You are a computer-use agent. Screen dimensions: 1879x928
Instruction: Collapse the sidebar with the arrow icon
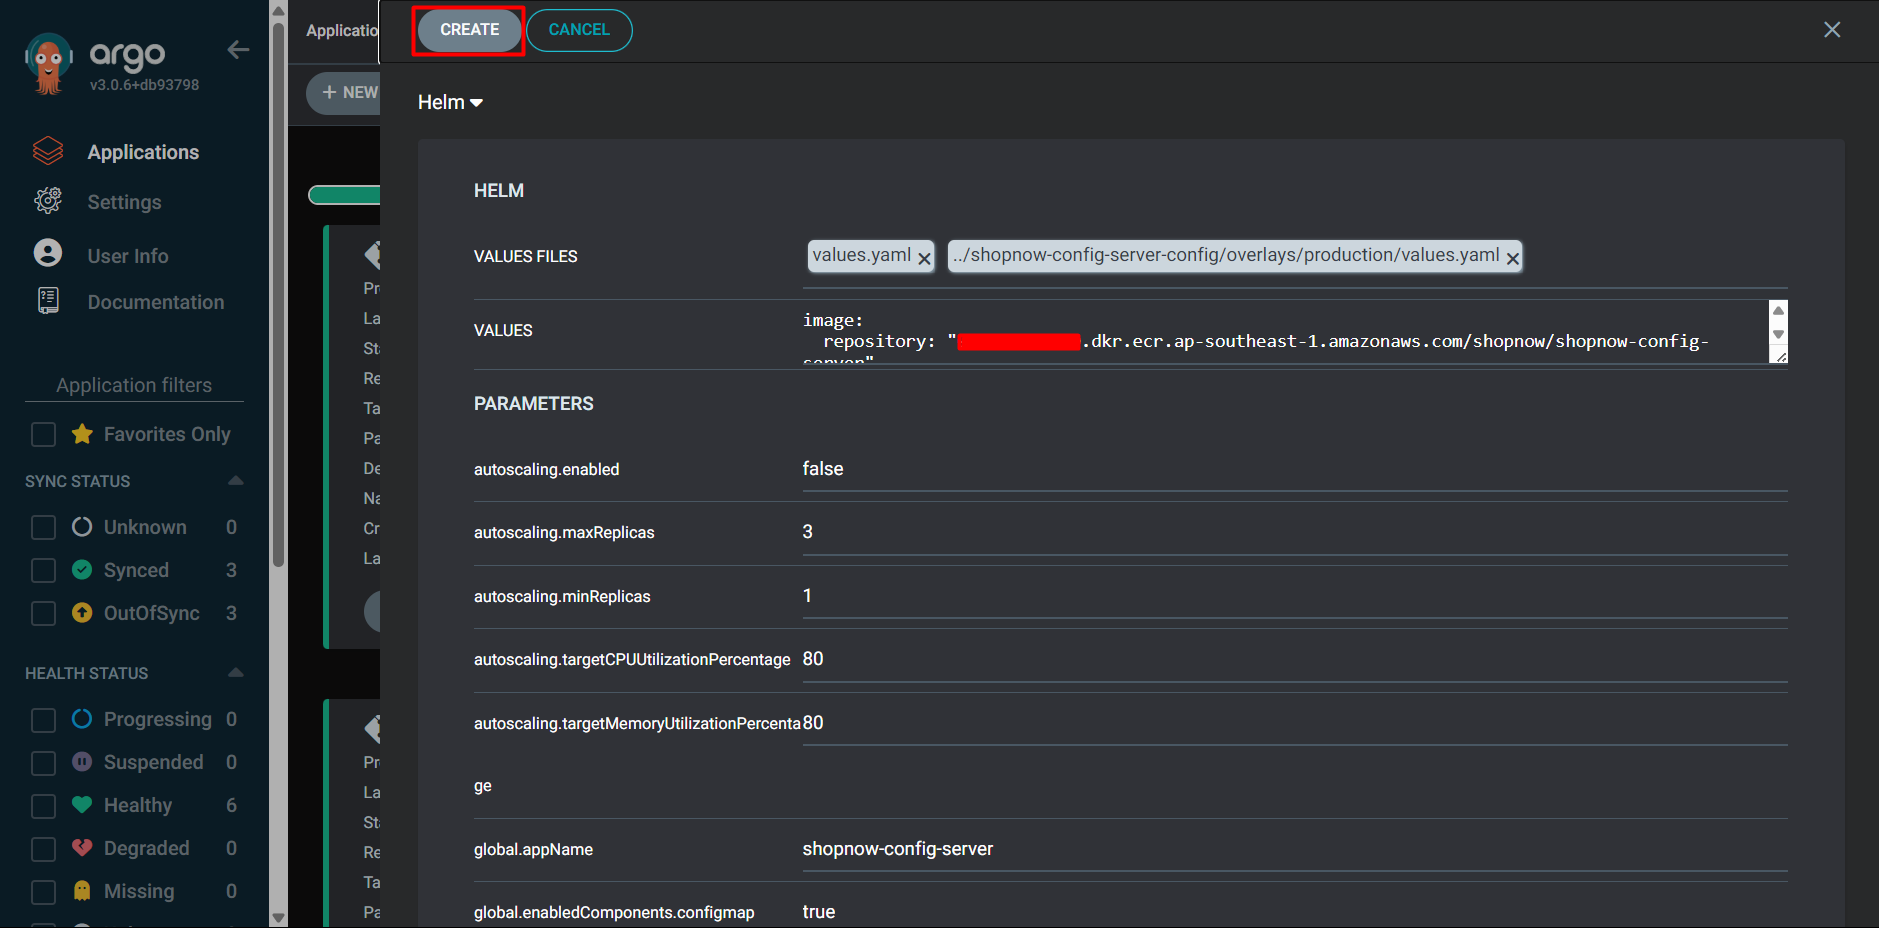tap(238, 49)
